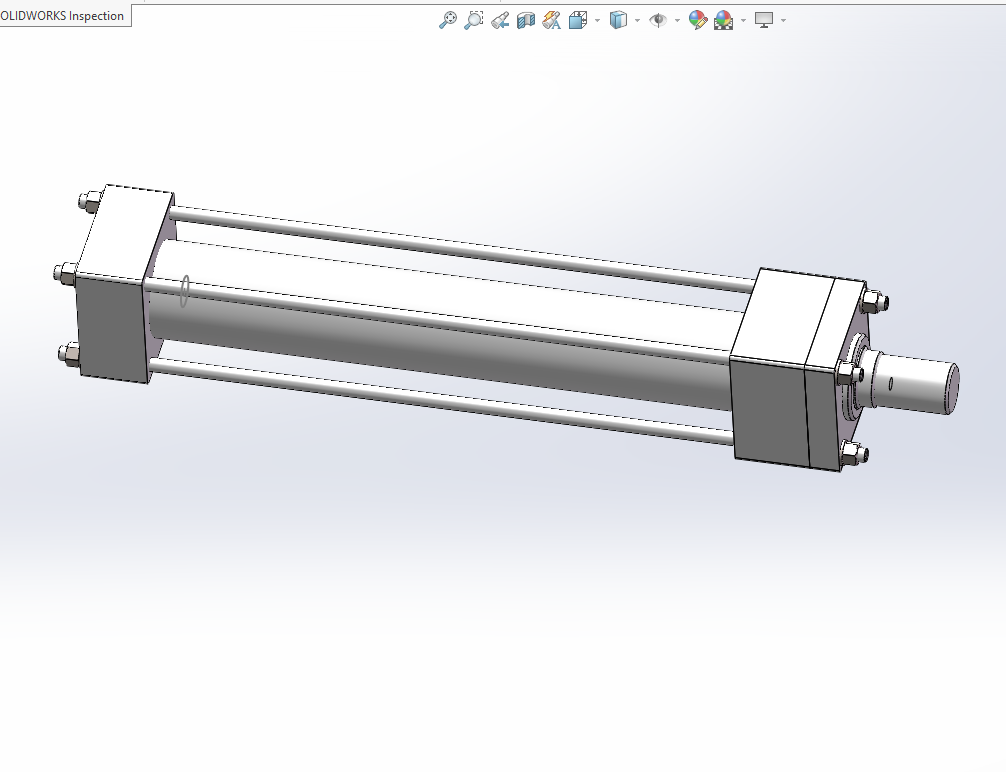Open Dynamic Annotation Views icon
1006x772 pixels.
click(x=552, y=20)
